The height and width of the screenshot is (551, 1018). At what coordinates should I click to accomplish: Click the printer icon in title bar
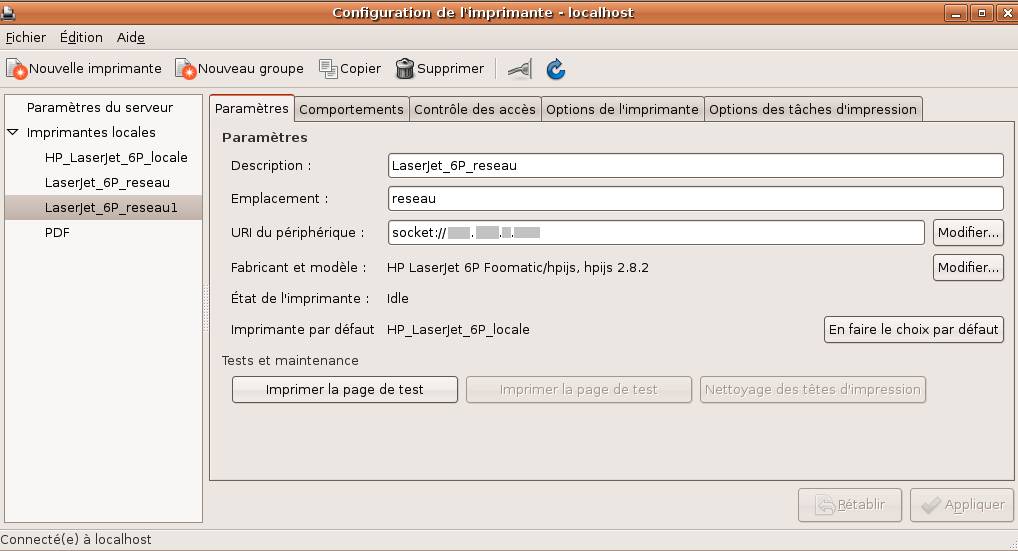point(10,12)
